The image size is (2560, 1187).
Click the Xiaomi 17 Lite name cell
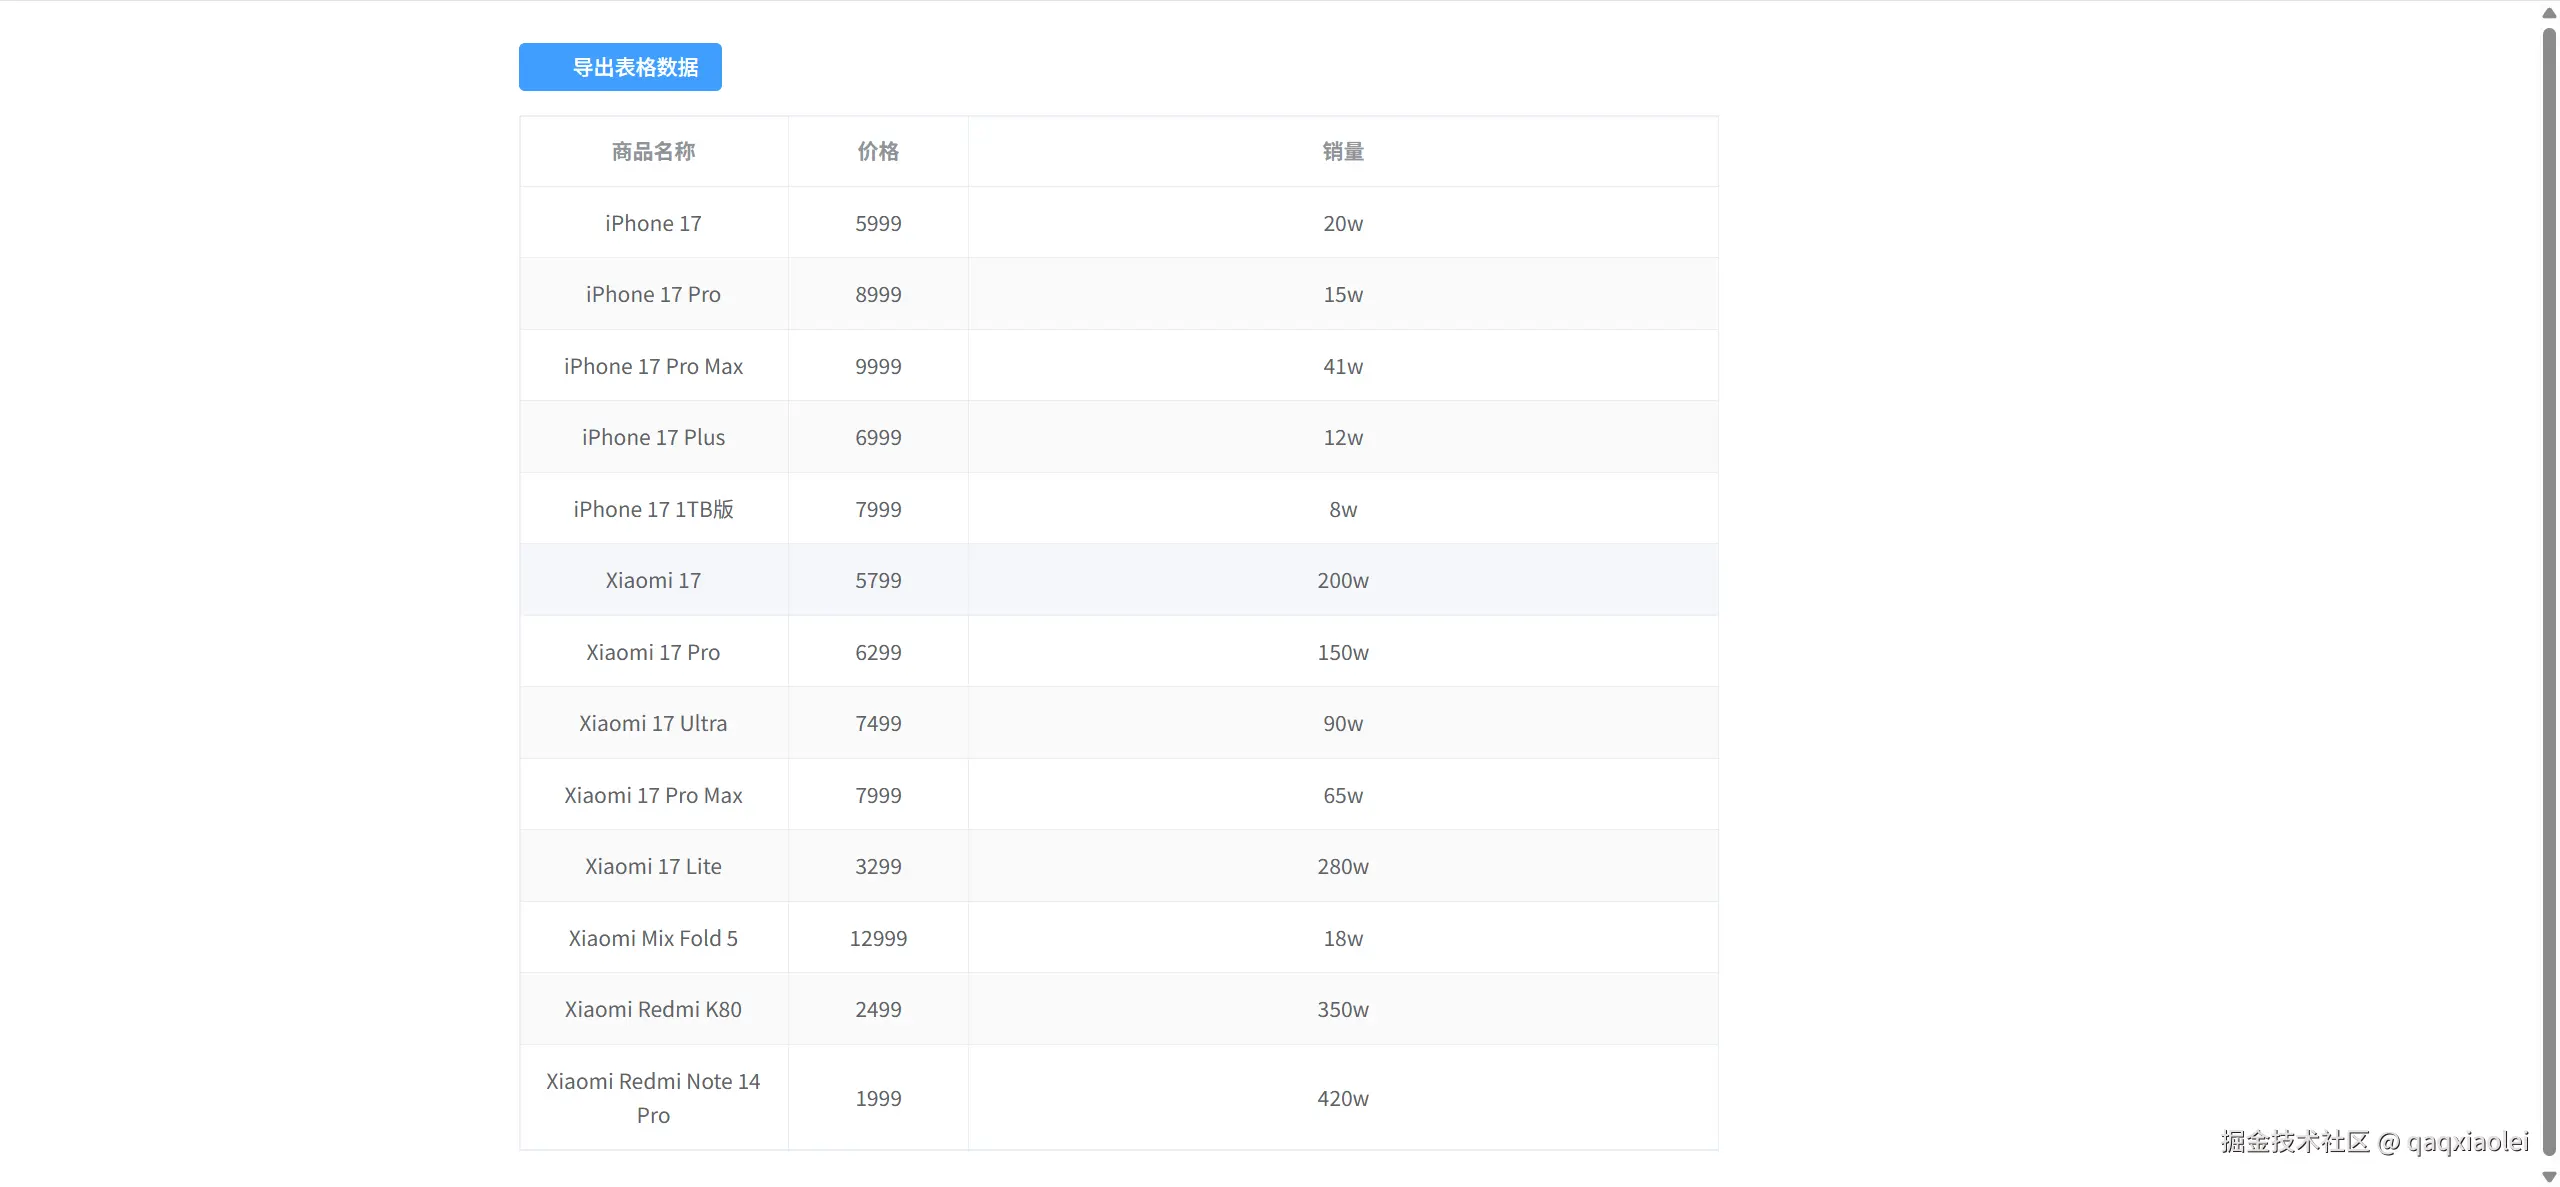(654, 866)
